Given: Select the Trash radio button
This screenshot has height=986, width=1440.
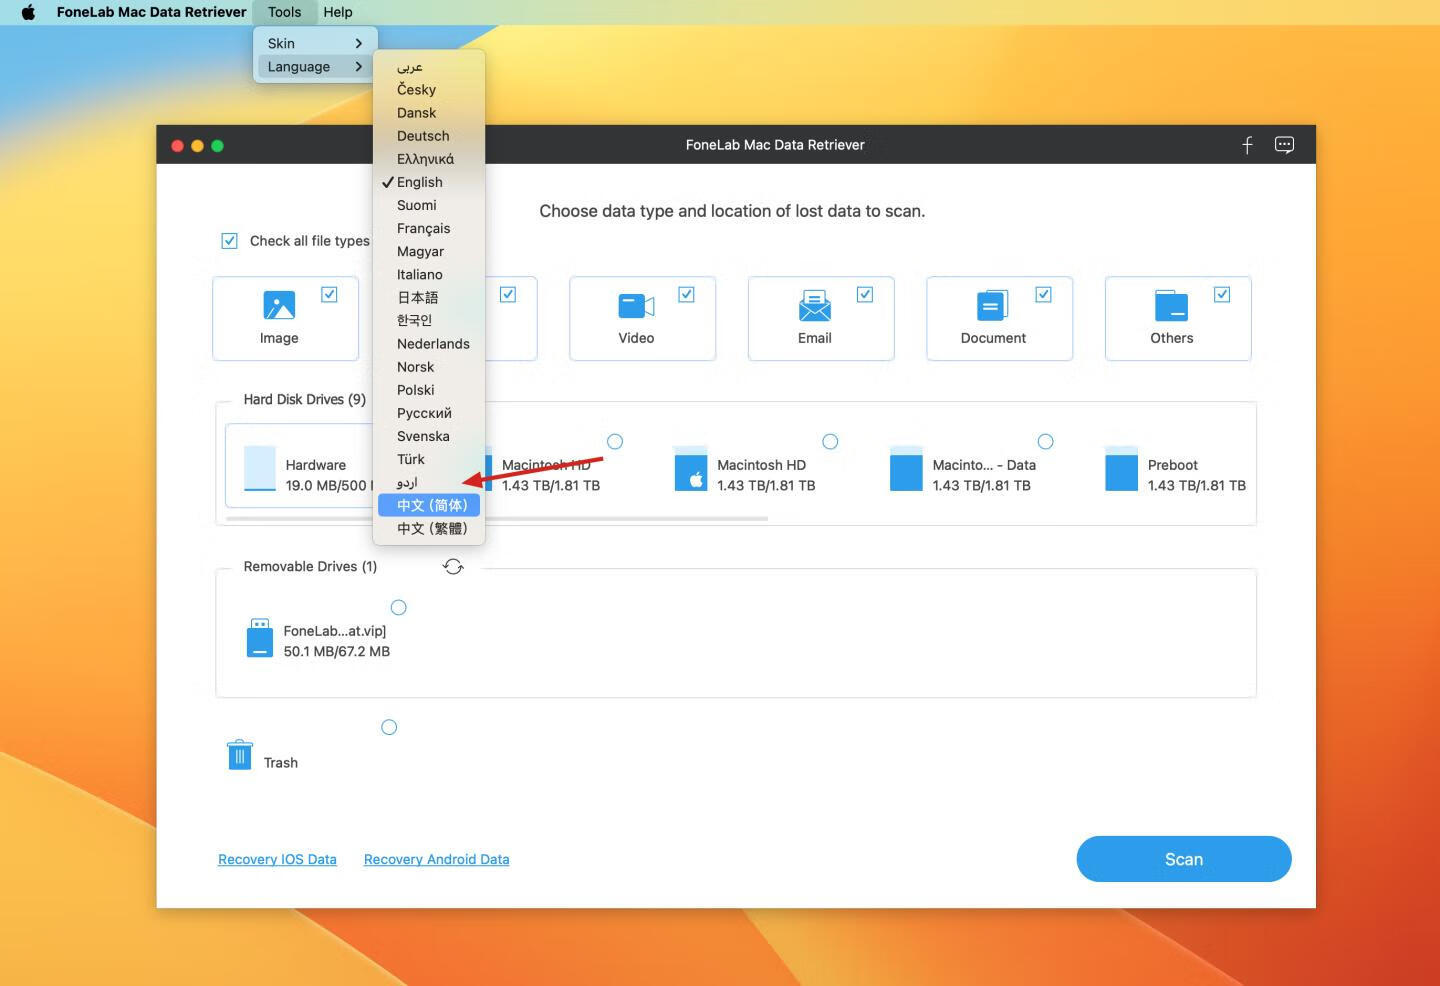Looking at the screenshot, I should [389, 727].
